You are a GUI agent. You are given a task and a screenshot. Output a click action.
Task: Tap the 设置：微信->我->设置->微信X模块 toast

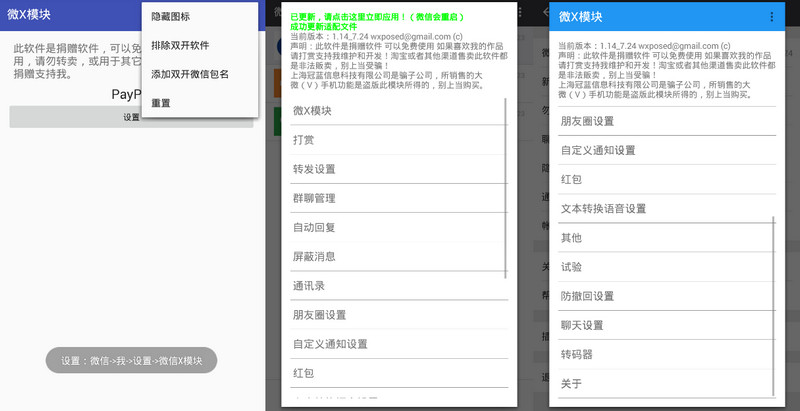[x=131, y=361]
